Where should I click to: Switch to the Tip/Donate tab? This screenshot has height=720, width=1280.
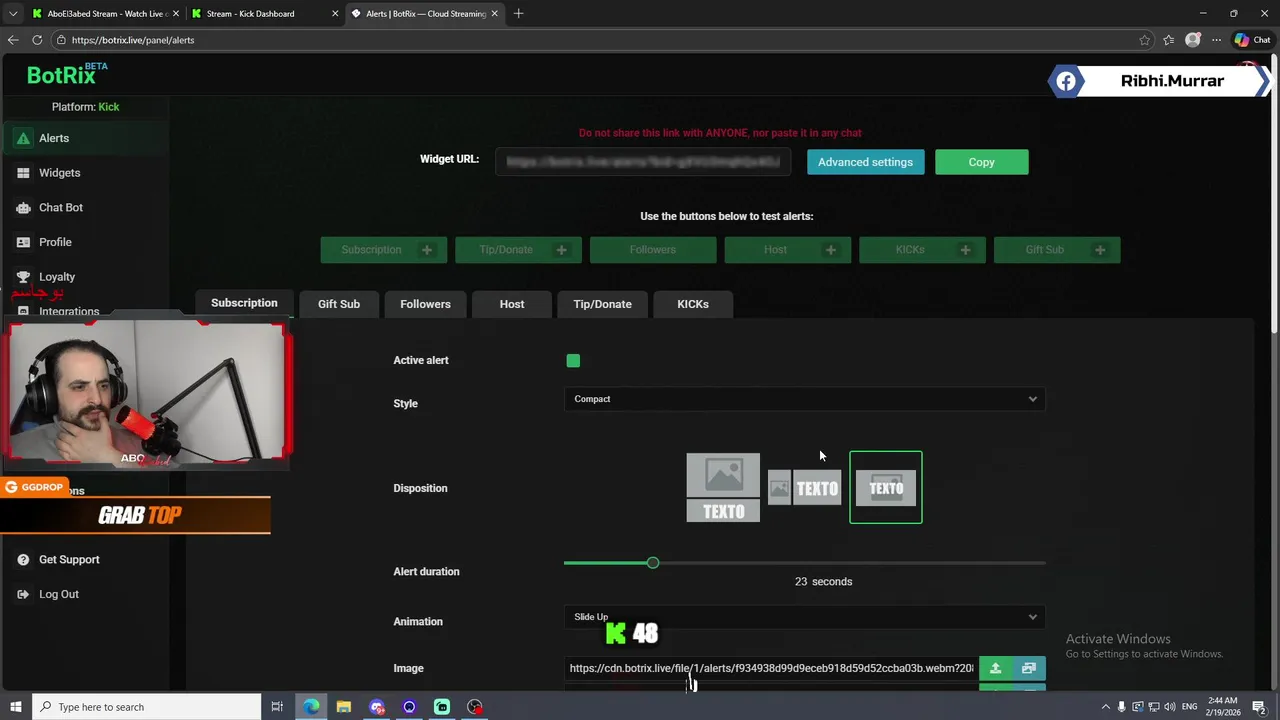click(602, 304)
